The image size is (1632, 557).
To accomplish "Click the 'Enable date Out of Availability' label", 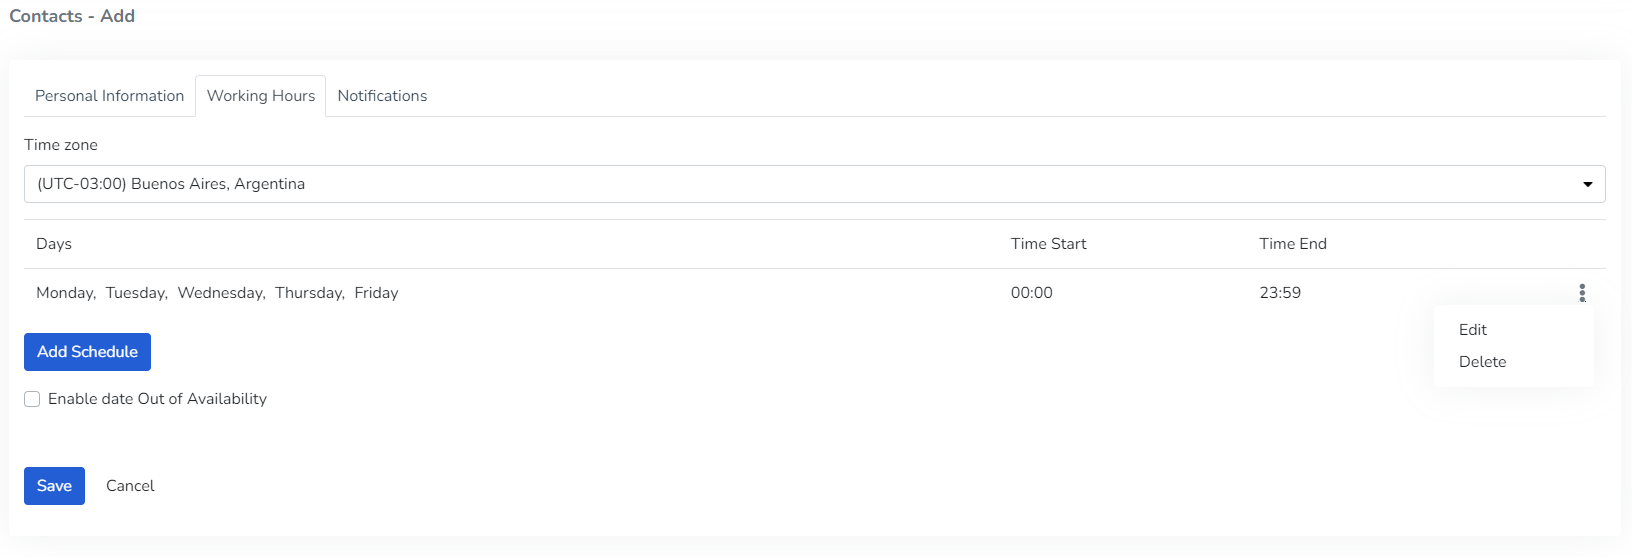I will [157, 399].
